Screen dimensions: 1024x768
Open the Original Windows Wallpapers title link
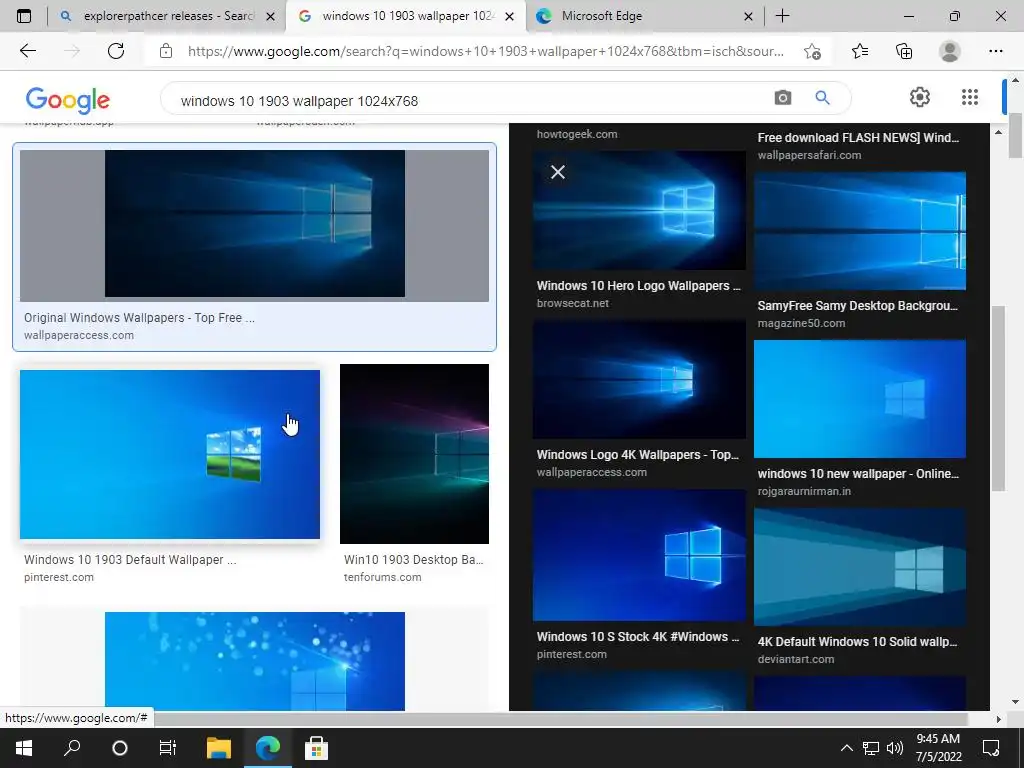click(x=139, y=317)
